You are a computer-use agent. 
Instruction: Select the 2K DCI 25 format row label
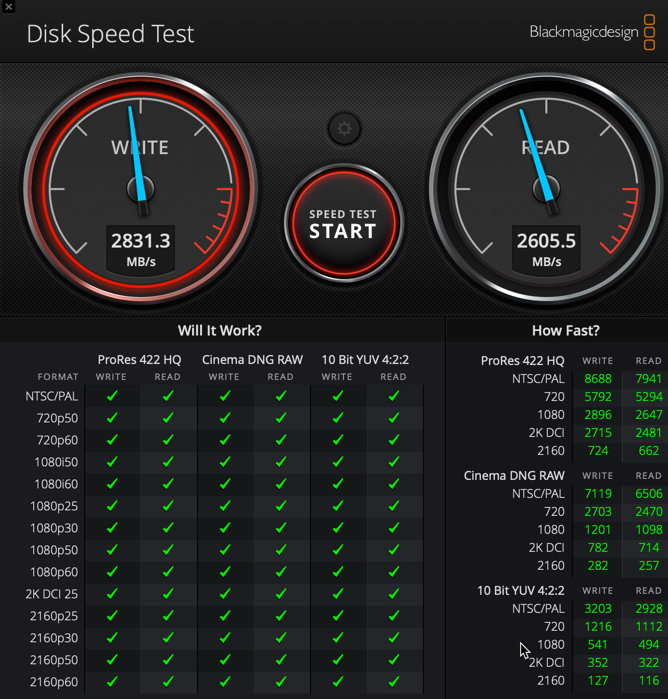[x=52, y=594]
